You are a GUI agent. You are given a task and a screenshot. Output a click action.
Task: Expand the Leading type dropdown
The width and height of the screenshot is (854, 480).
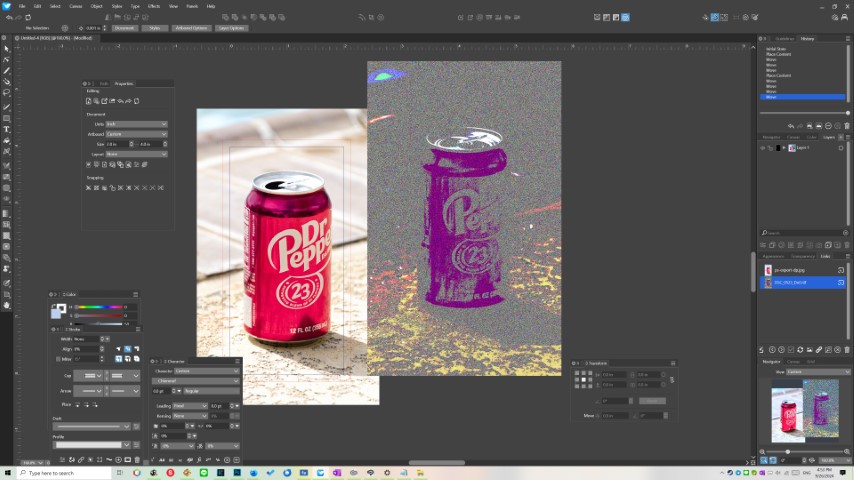[x=190, y=406]
